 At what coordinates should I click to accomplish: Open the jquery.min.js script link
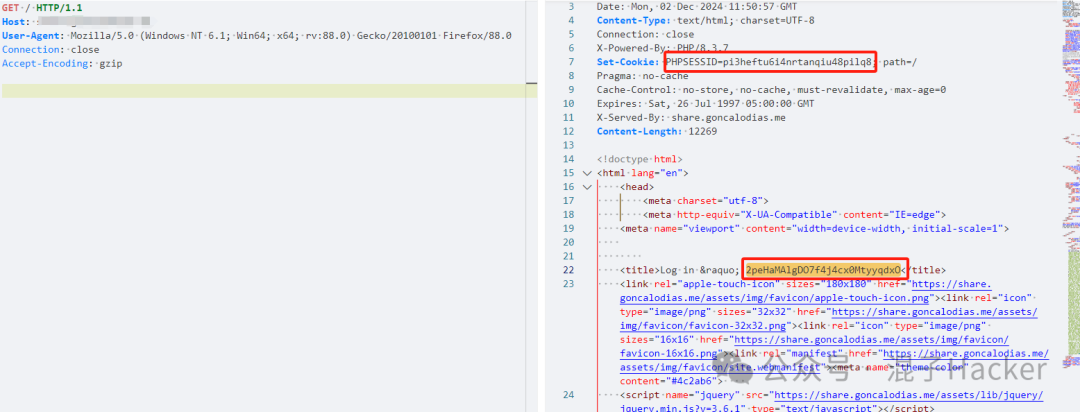coord(831,402)
